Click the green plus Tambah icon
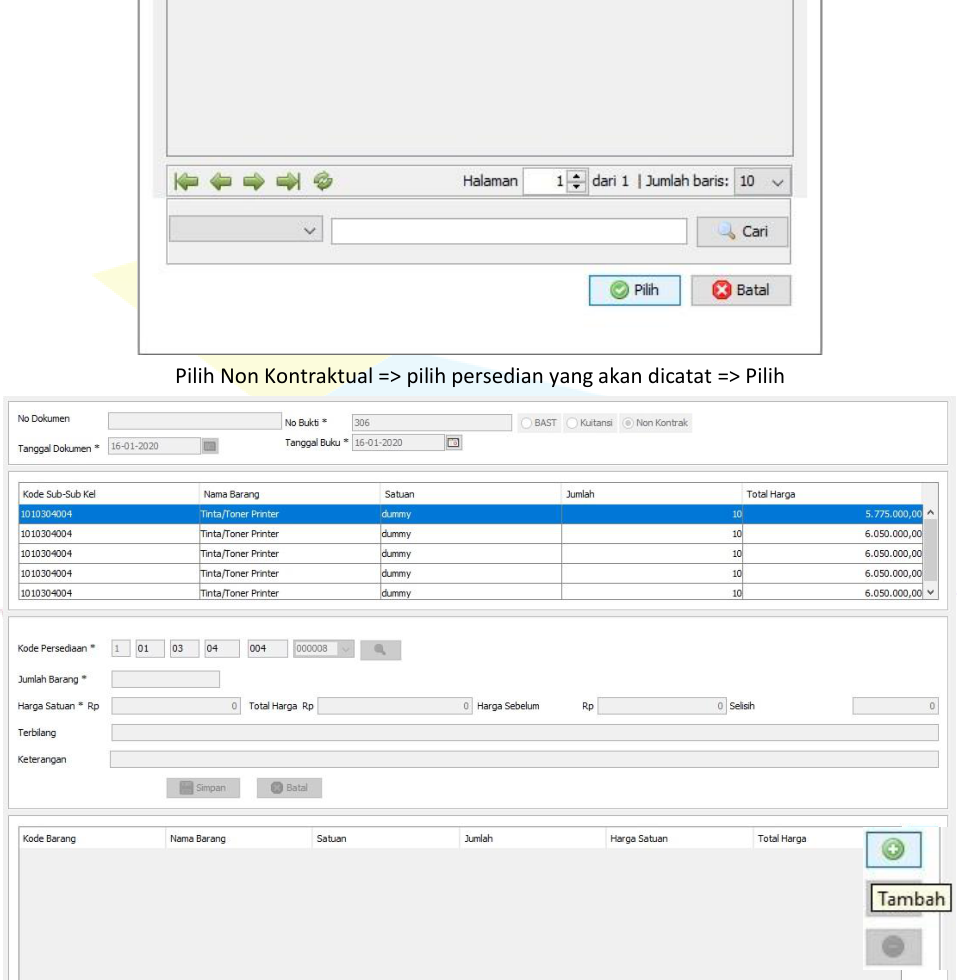This screenshot has width=961, height=980. point(893,850)
